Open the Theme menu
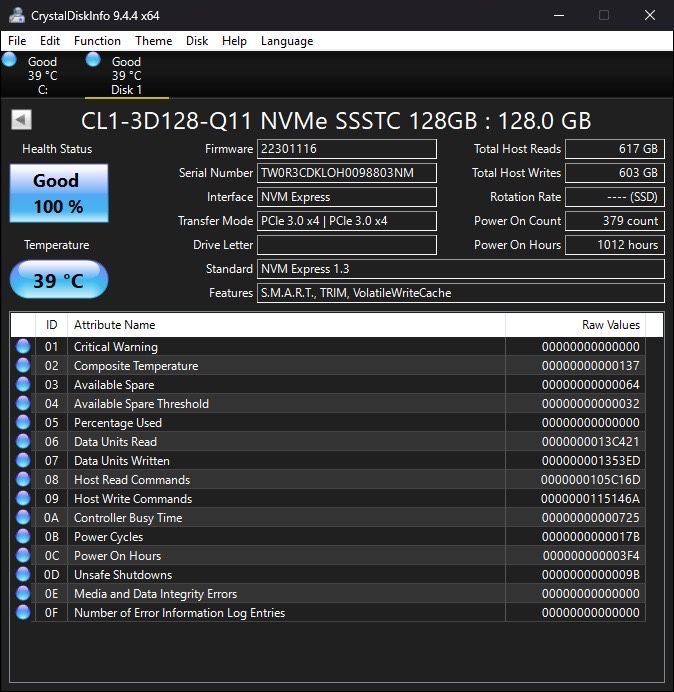The image size is (674, 692). 154,41
